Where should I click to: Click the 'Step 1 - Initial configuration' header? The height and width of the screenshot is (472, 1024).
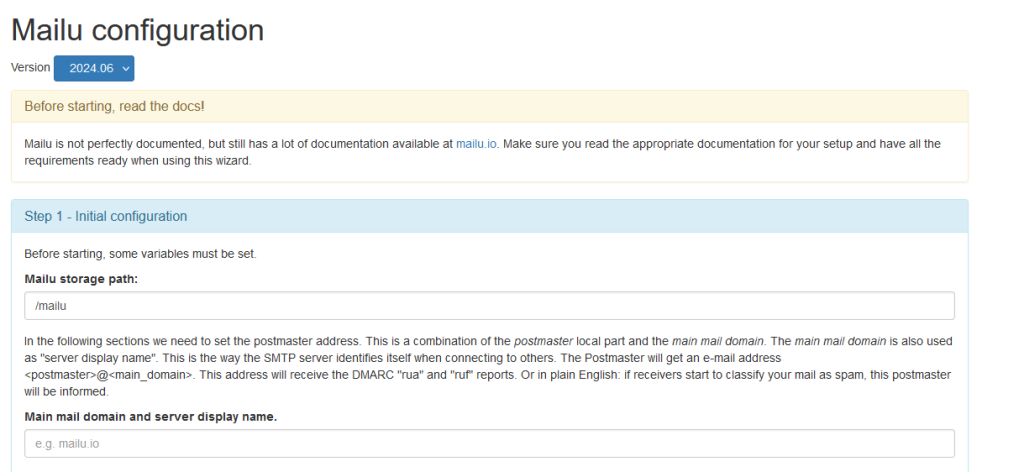(x=106, y=216)
